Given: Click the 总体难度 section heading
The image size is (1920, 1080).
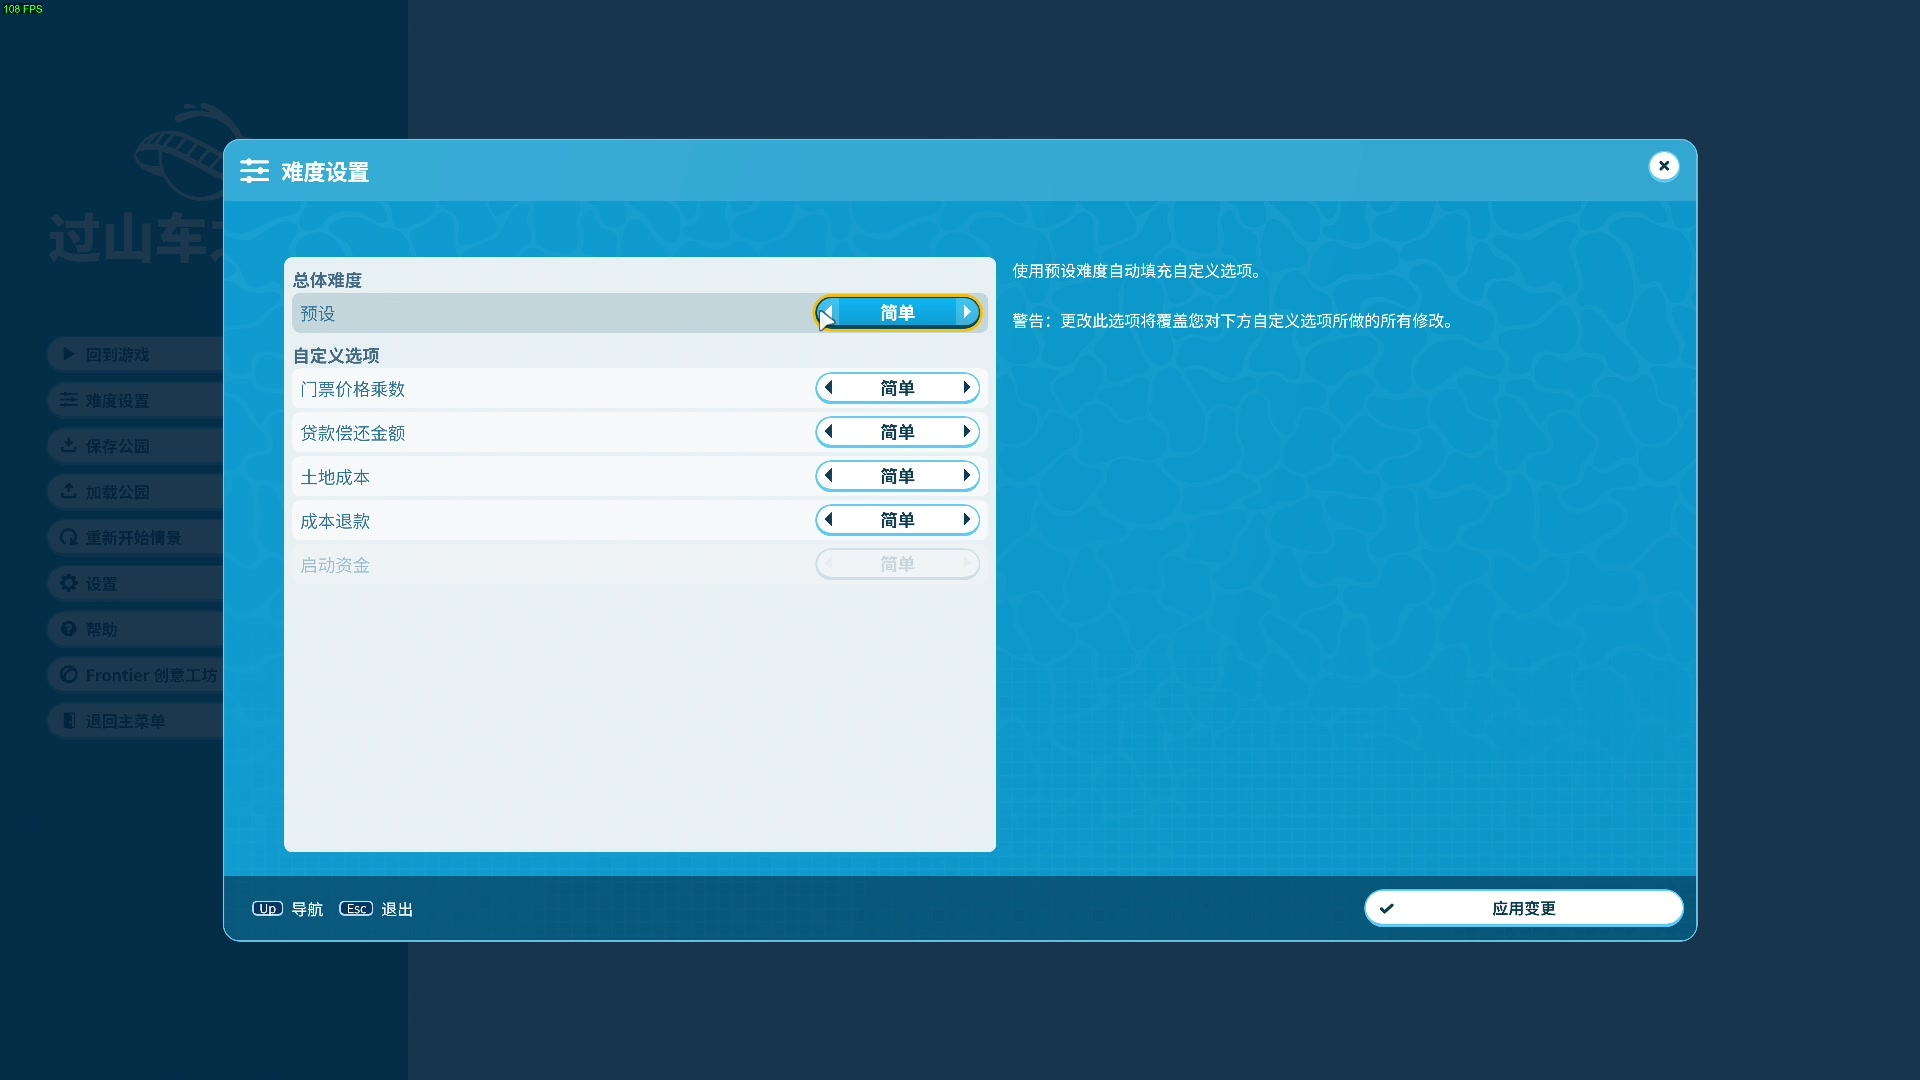Looking at the screenshot, I should (x=327, y=280).
